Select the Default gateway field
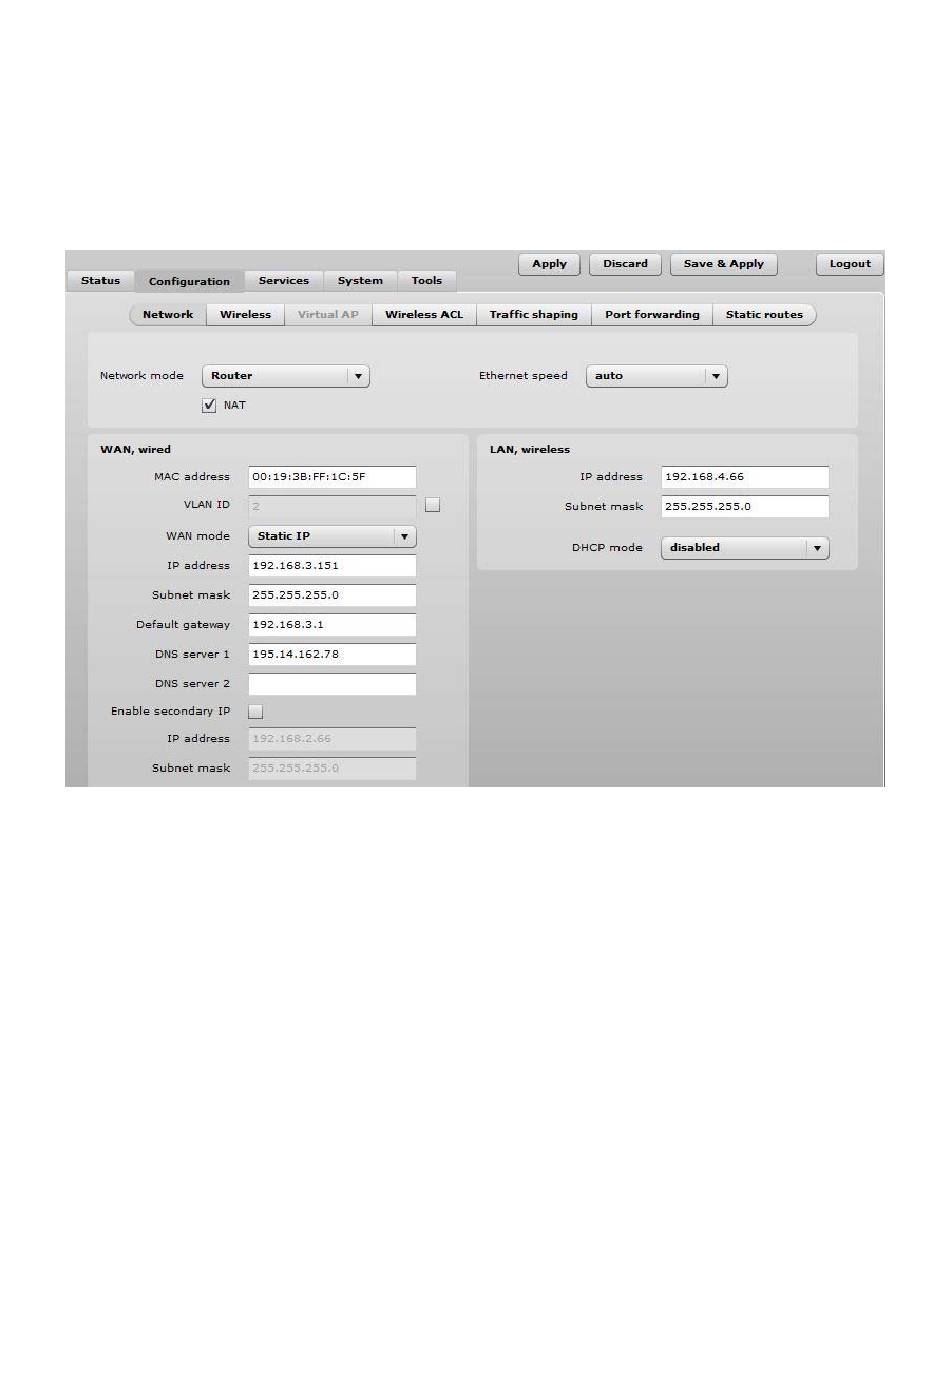This screenshot has height=1397, width=950. click(x=332, y=625)
